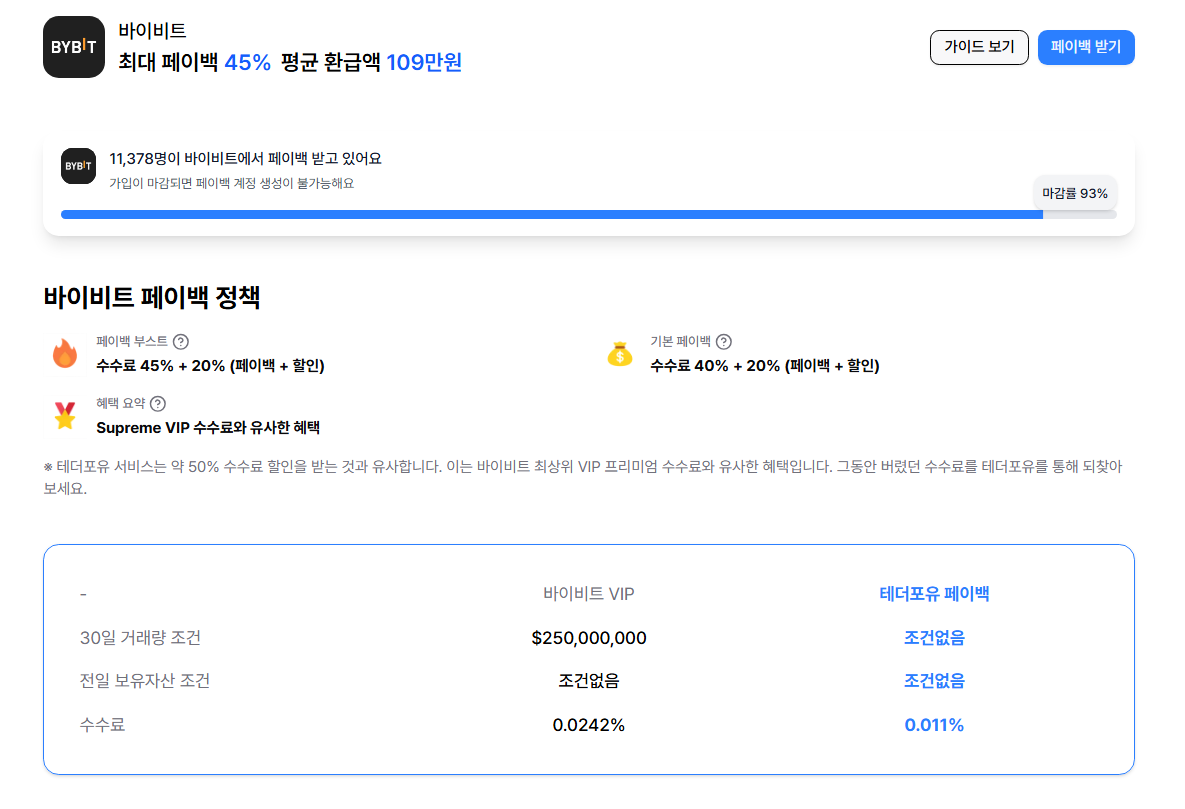
Task: Click text 수수료 45% + 20% (페이백 + 할인)
Action: 210,365
